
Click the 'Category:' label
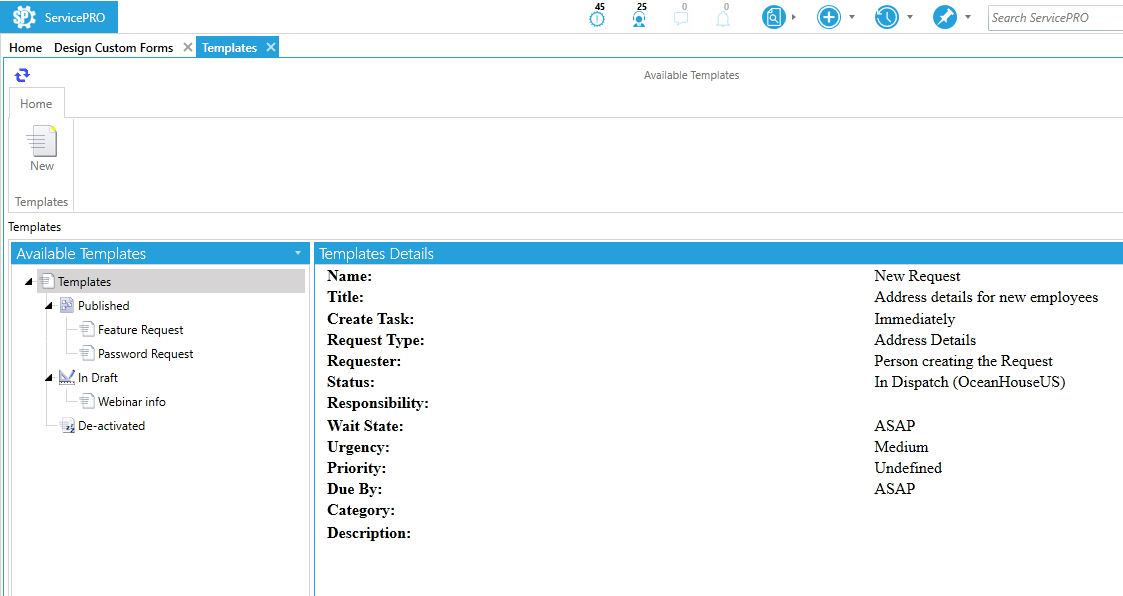click(x=361, y=510)
